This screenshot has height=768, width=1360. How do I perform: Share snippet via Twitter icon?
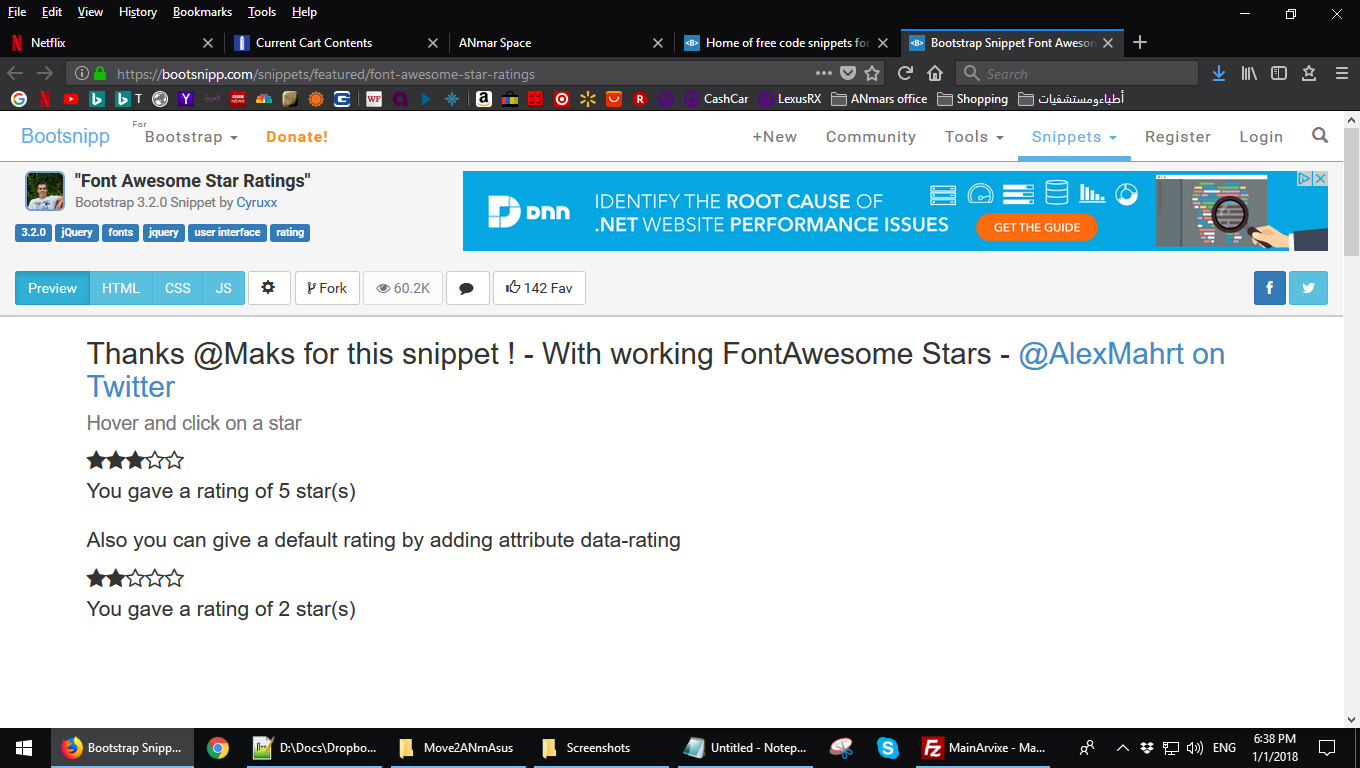1308,288
